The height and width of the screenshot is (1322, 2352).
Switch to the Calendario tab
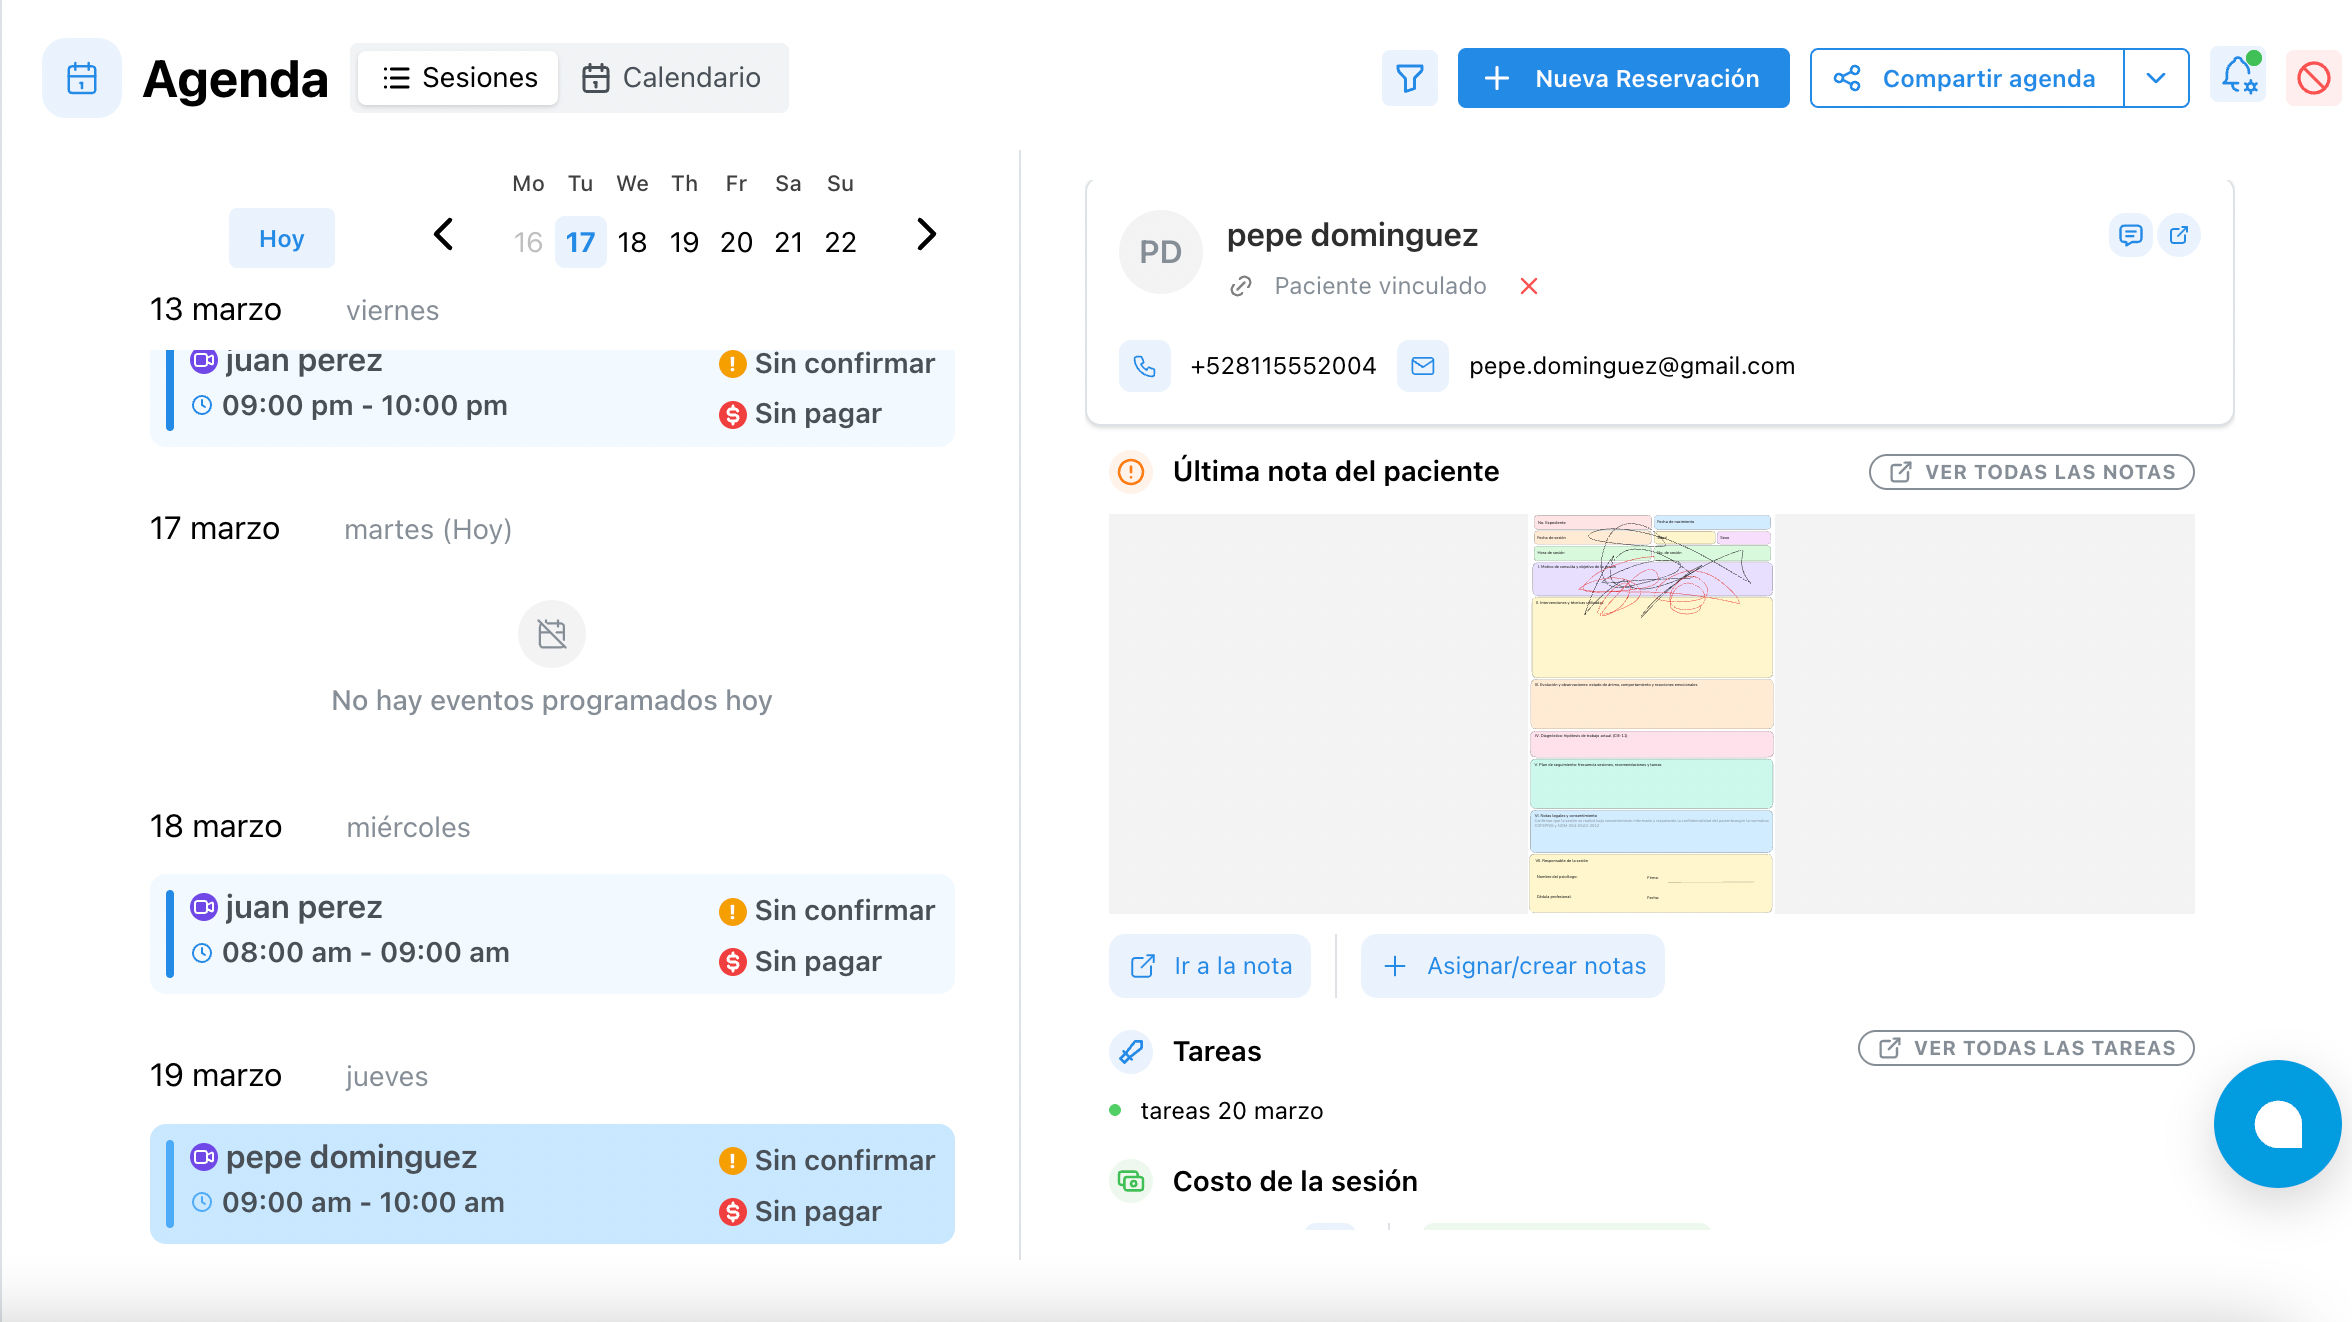[672, 78]
